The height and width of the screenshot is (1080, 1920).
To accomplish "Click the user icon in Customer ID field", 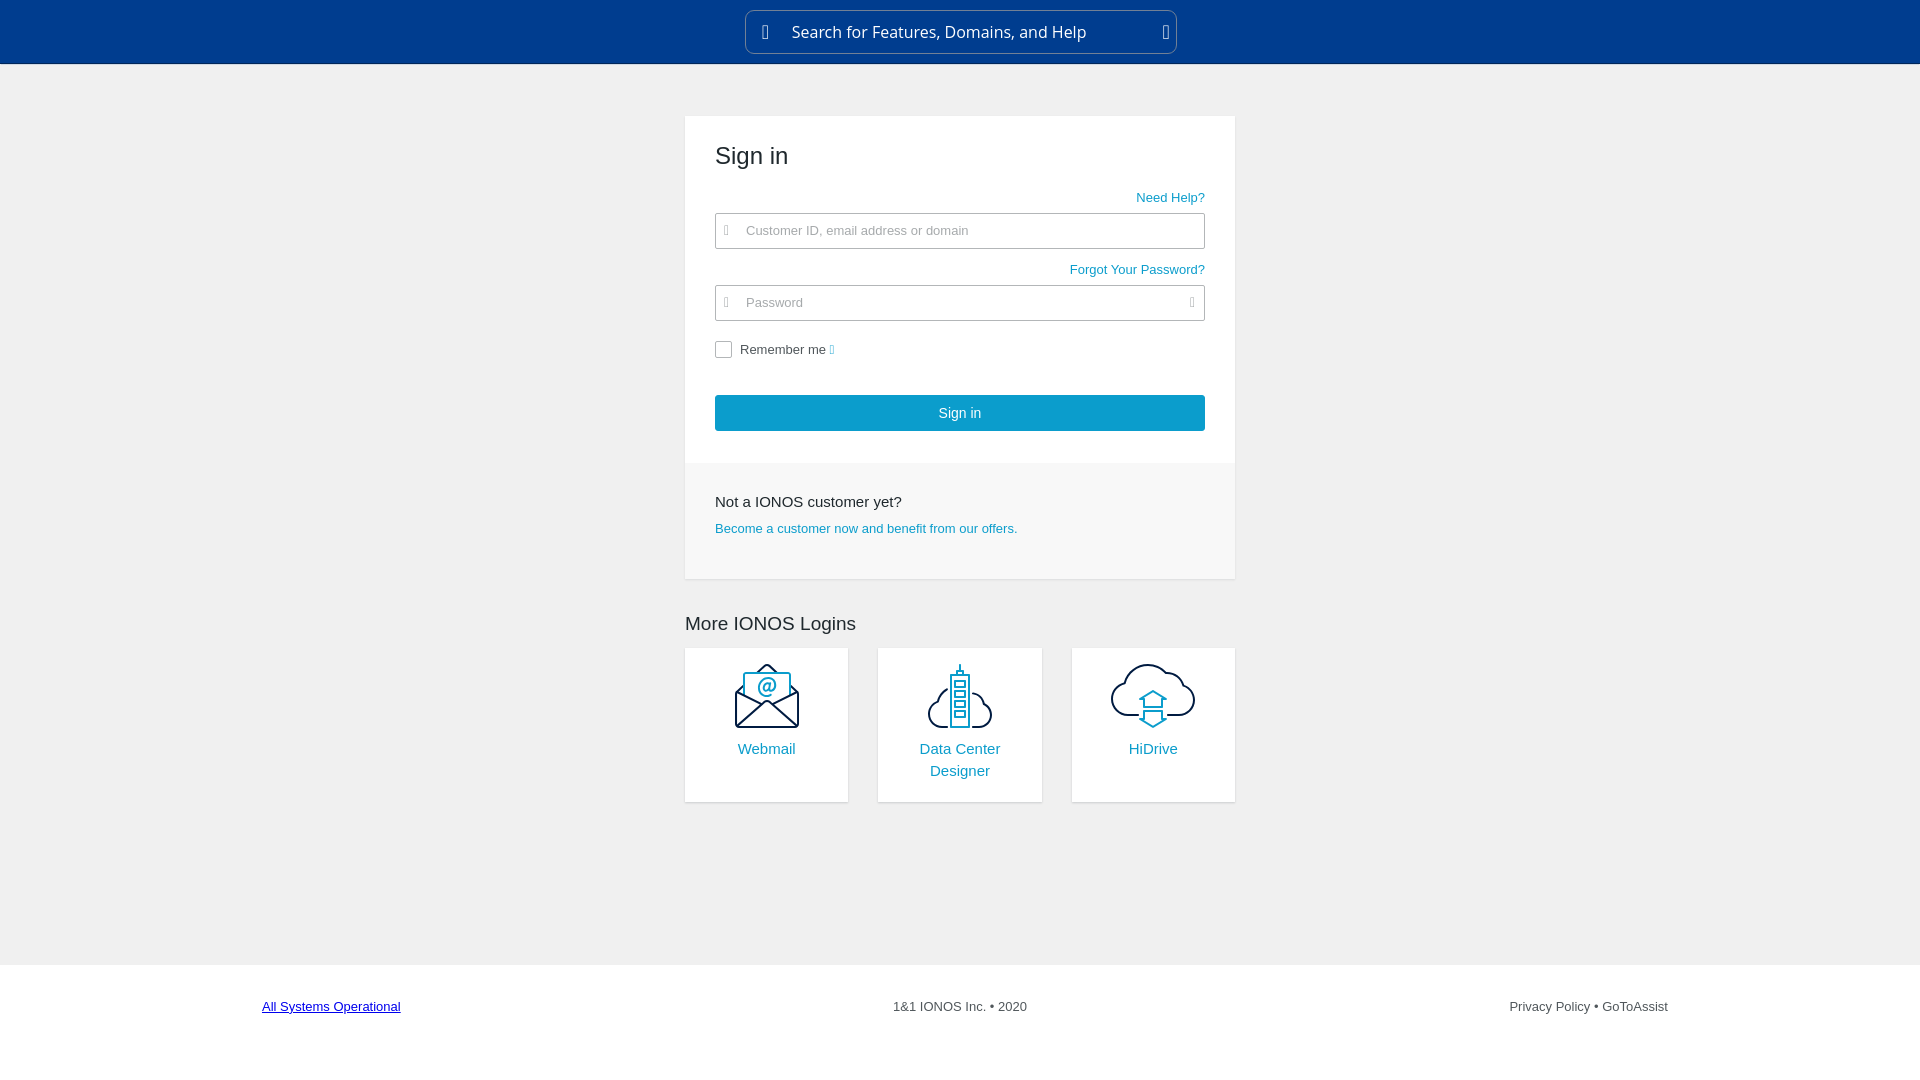I will point(727,231).
